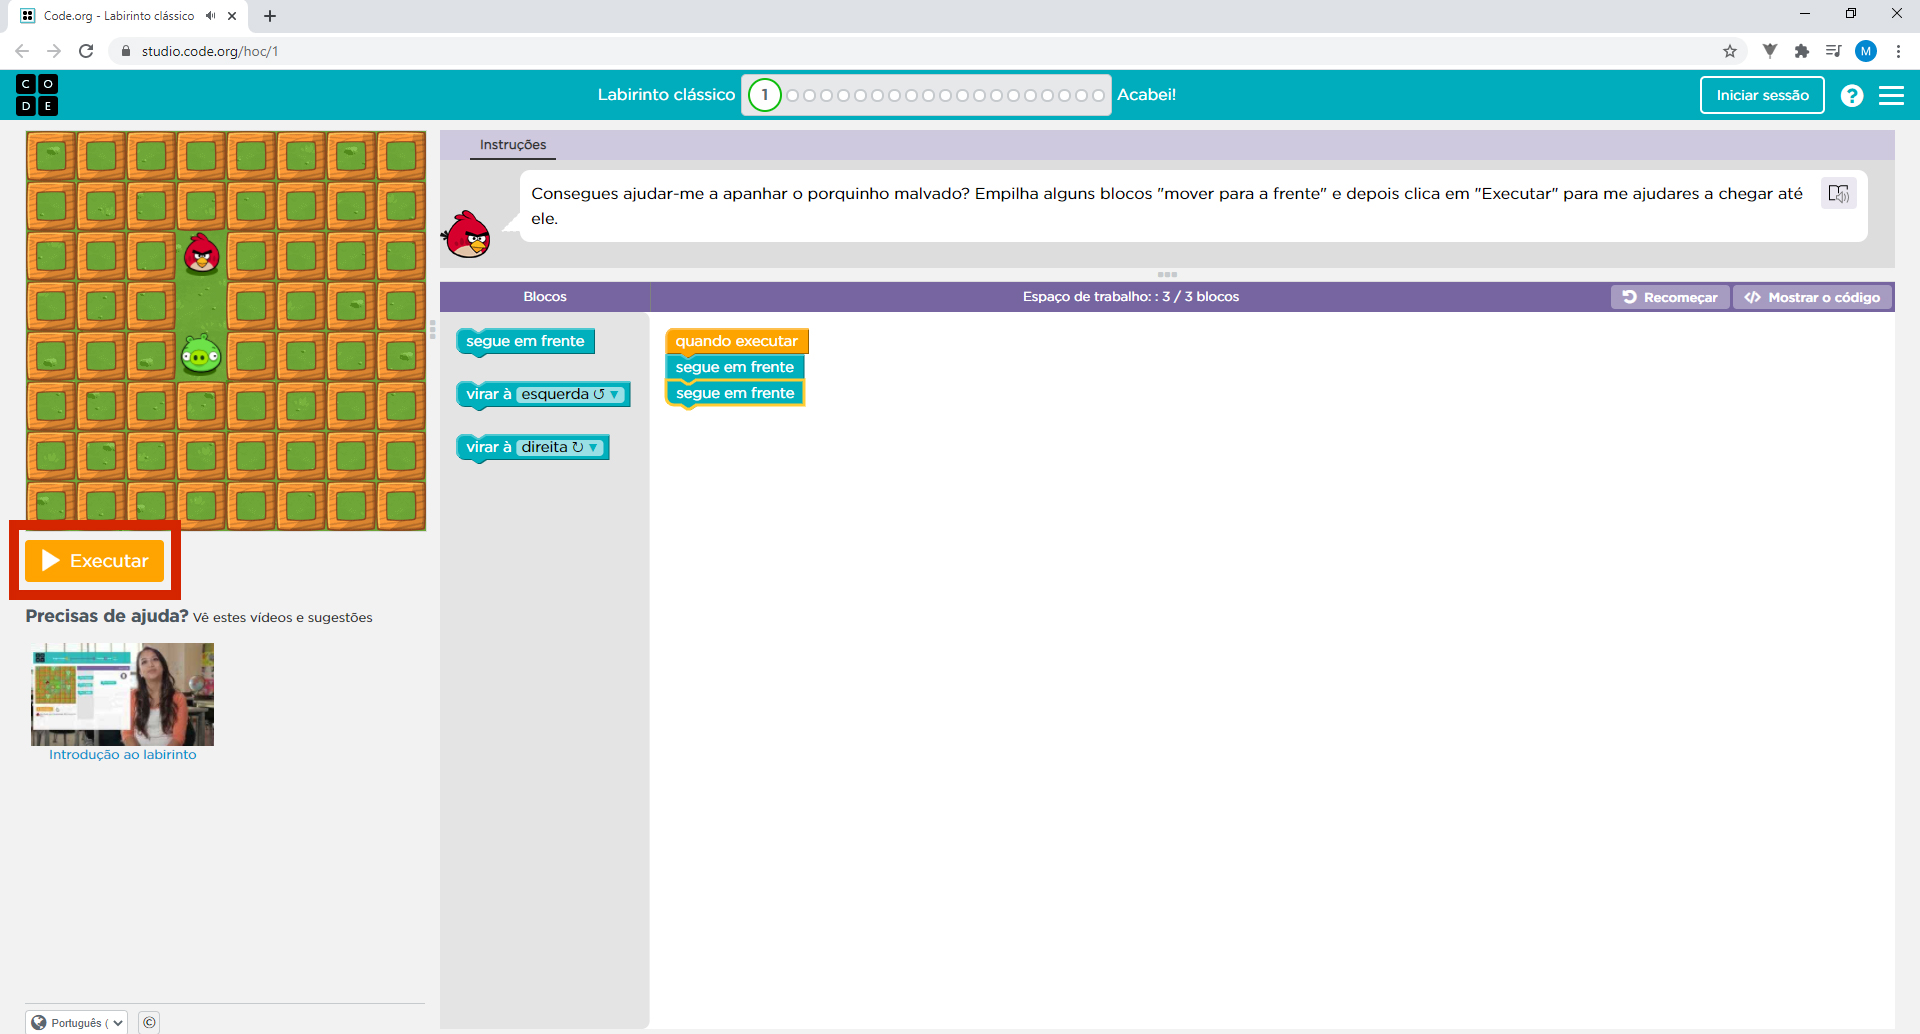
Task: Select the virar à esquerda toolbox block
Action: pyautogui.click(x=543, y=395)
